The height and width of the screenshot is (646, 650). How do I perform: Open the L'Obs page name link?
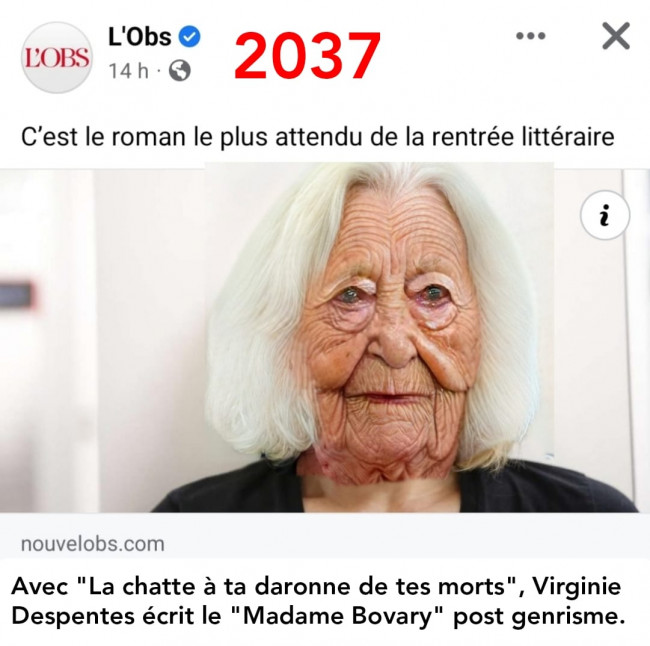[x=140, y=36]
